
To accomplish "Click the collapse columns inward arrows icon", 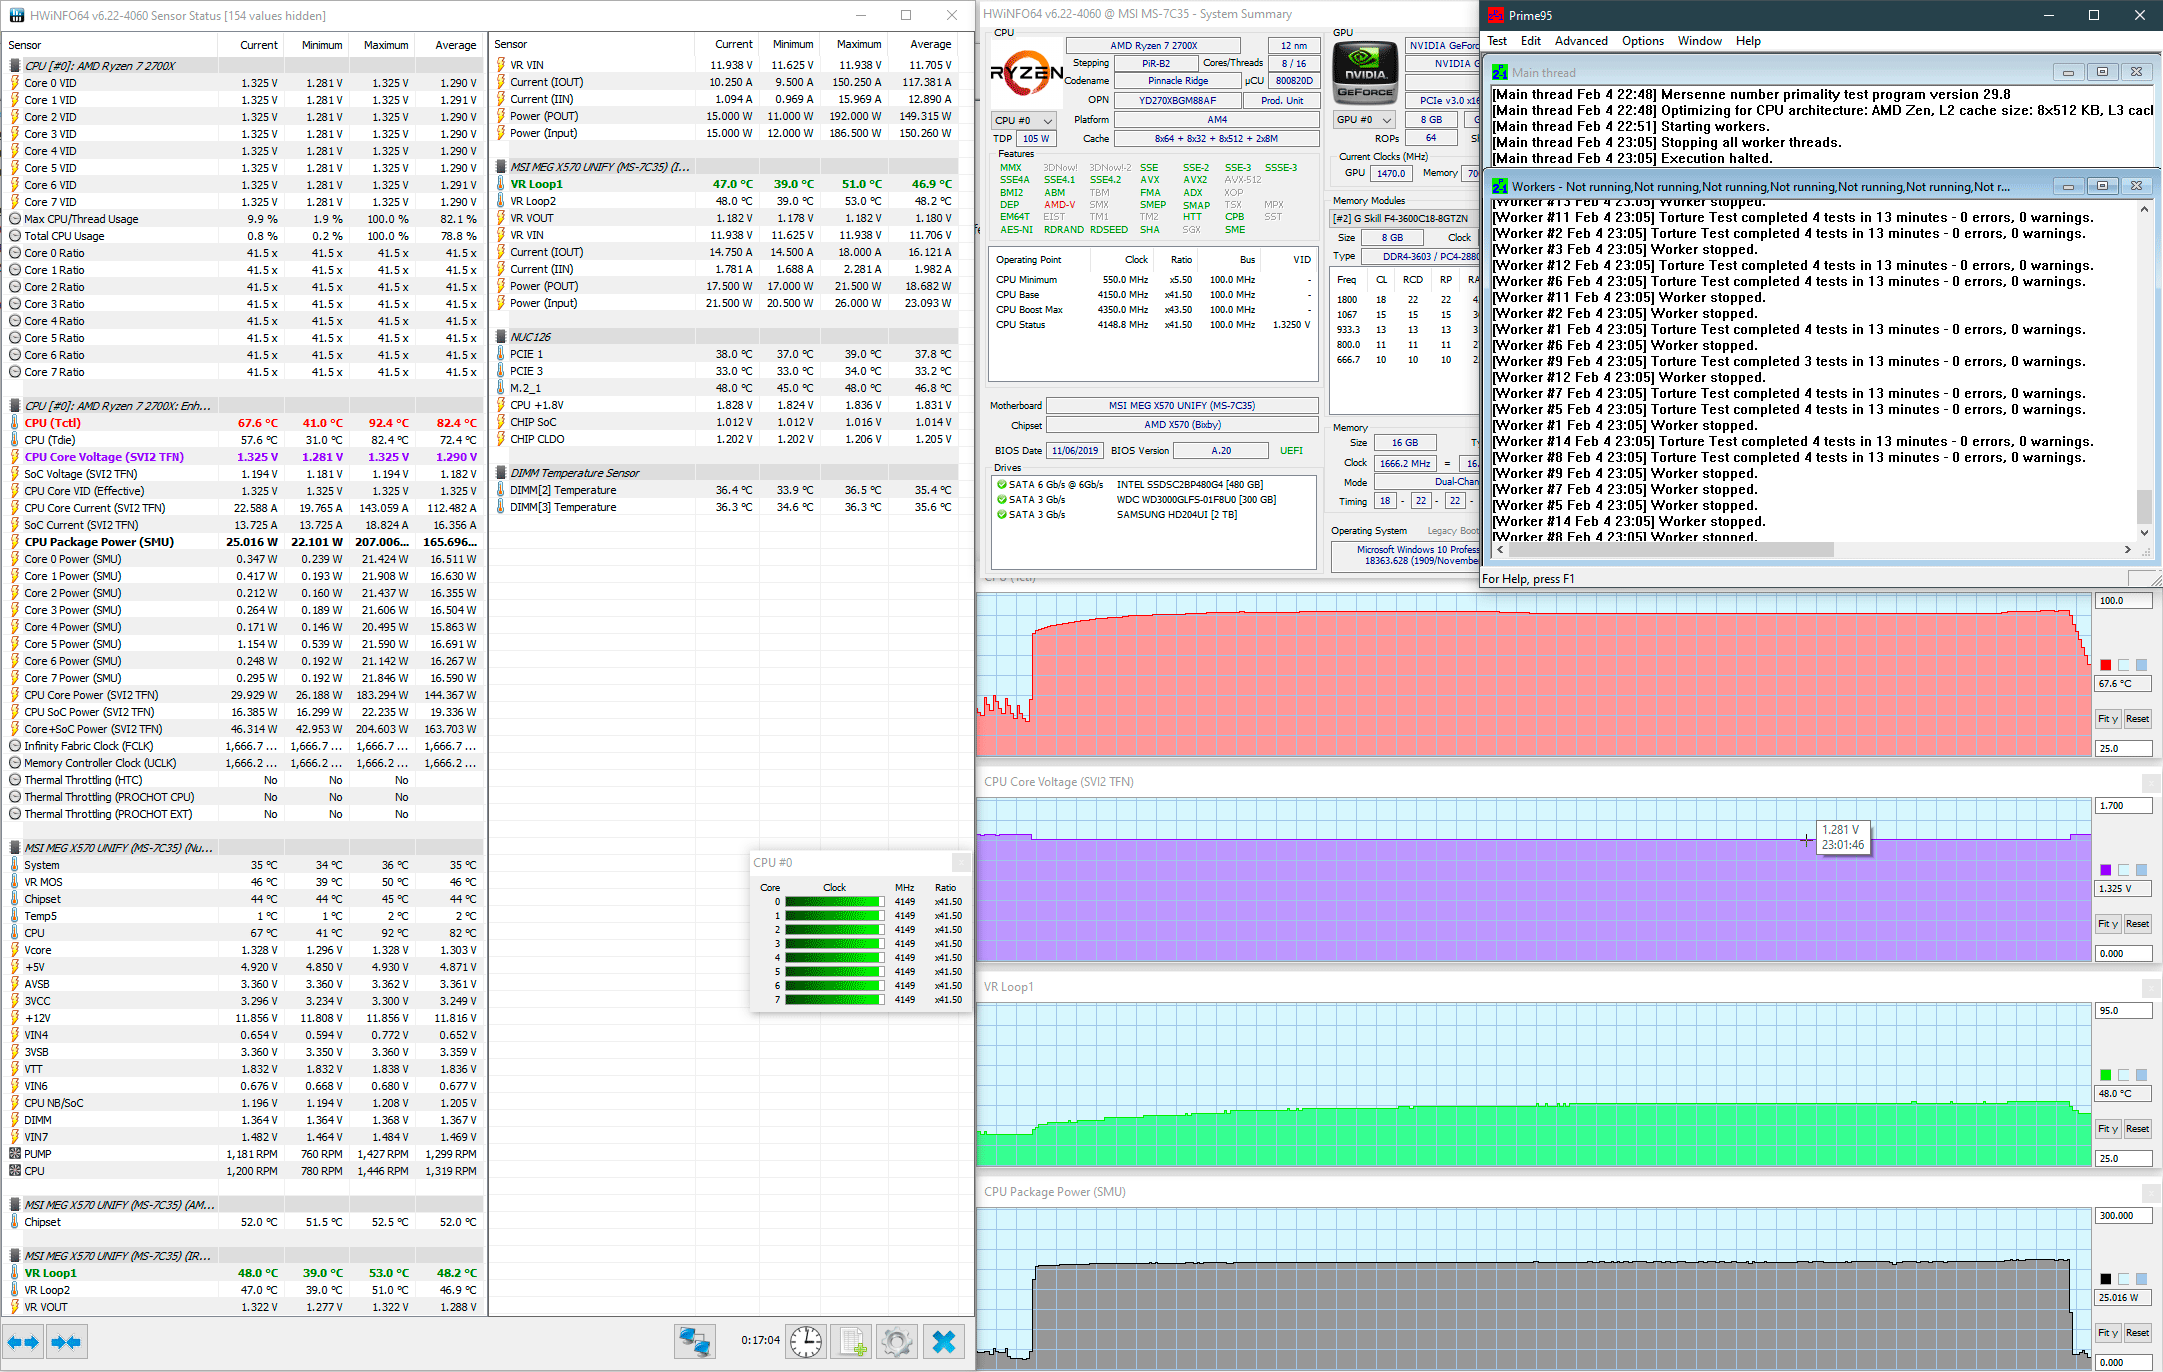I will 66,1342.
